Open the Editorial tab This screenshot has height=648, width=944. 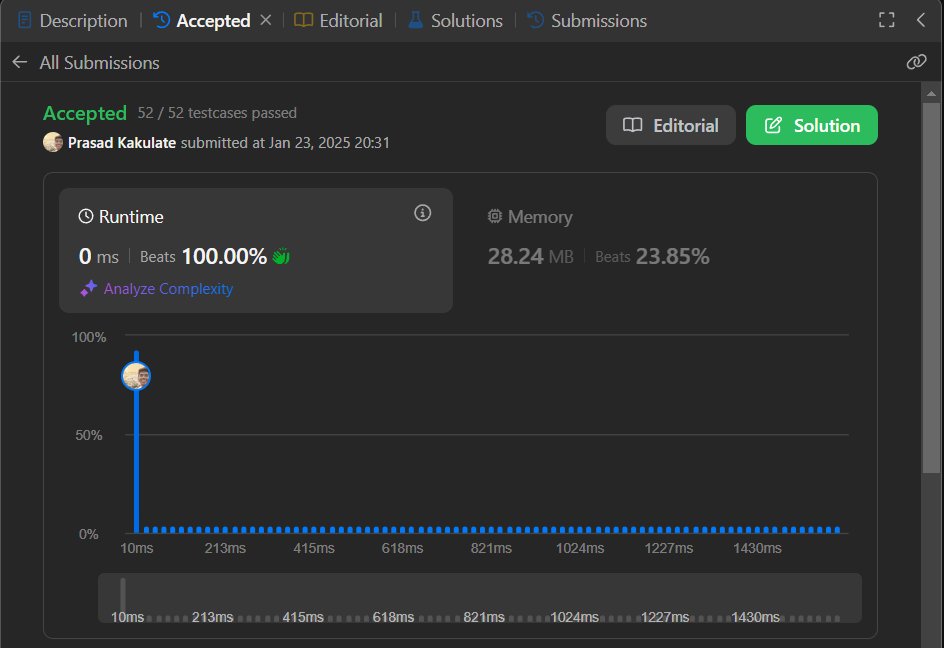(x=338, y=20)
